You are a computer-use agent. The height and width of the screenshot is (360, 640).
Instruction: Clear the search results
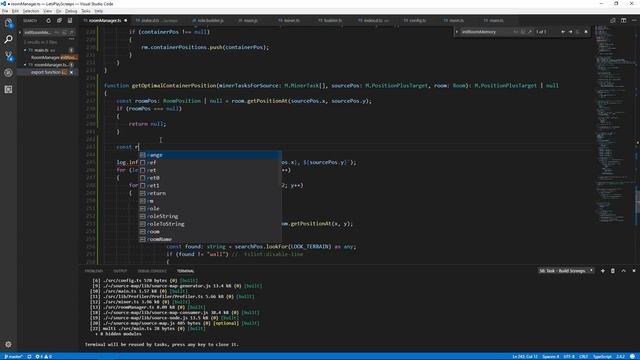(70, 20)
